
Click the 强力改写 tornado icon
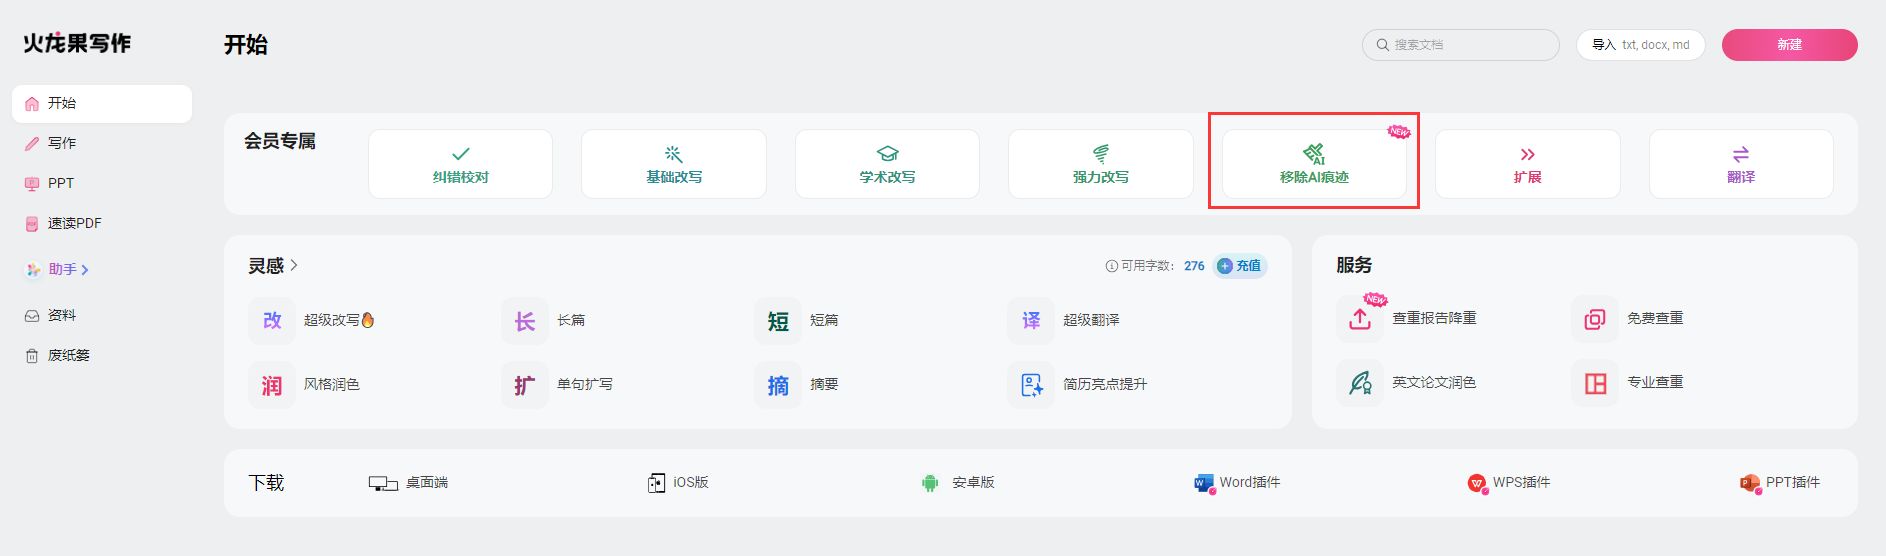coord(1100,154)
